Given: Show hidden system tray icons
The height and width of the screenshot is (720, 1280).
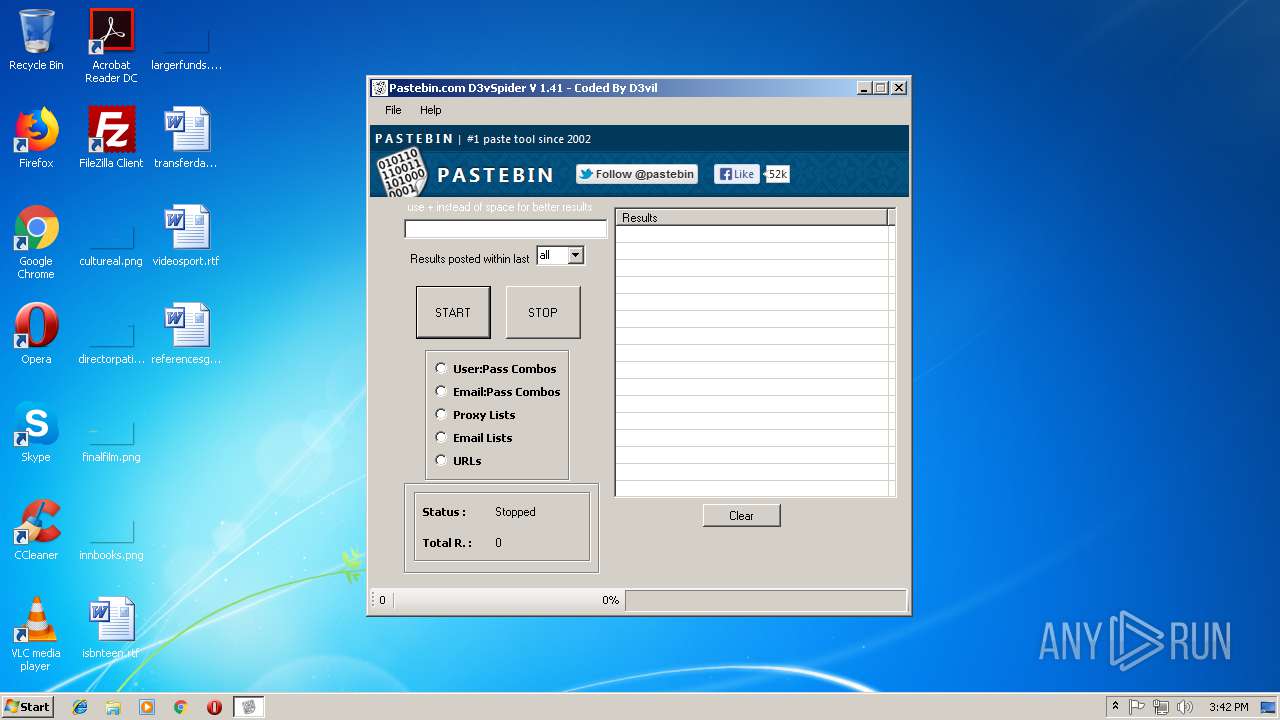Looking at the screenshot, I should (1115, 707).
